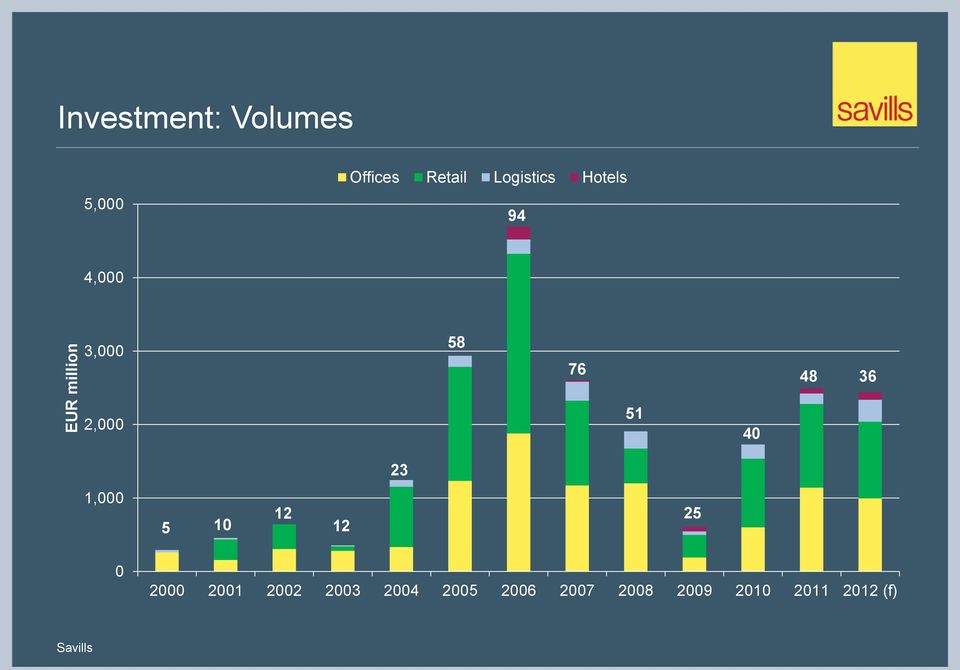Select the green Retail legend swatch
Viewport: 960px width, 670px height.
[419, 178]
